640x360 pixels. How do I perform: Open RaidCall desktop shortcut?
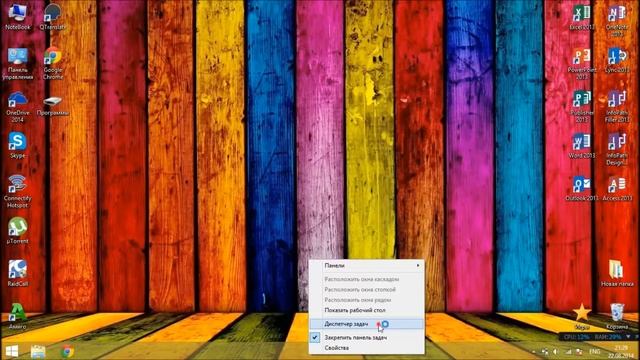(18, 273)
